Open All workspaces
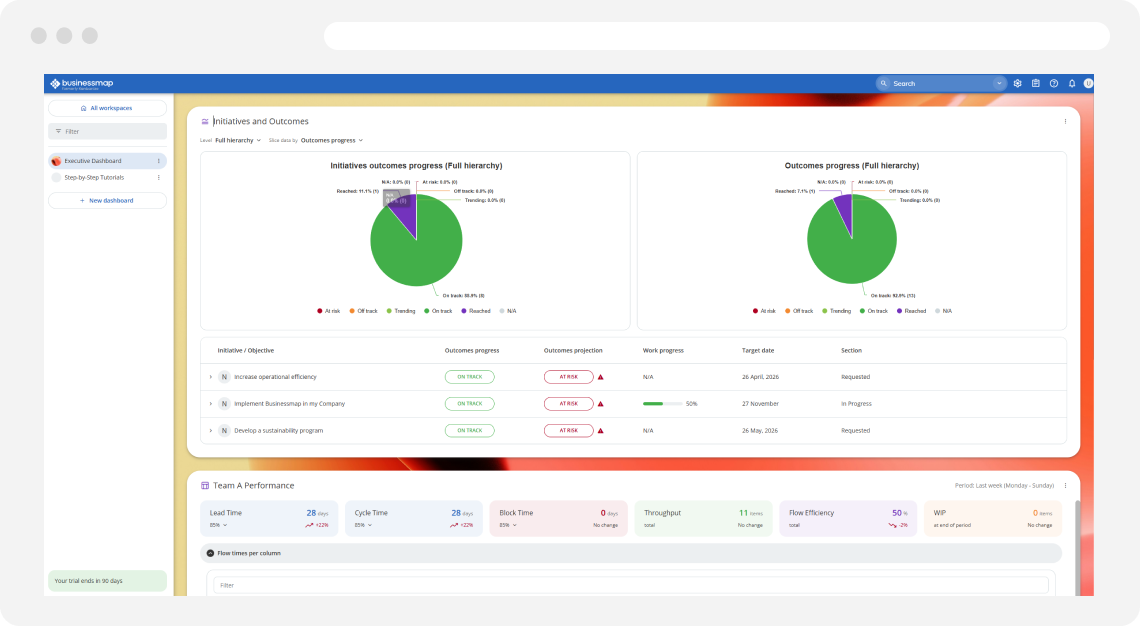1140x626 pixels. 107,107
